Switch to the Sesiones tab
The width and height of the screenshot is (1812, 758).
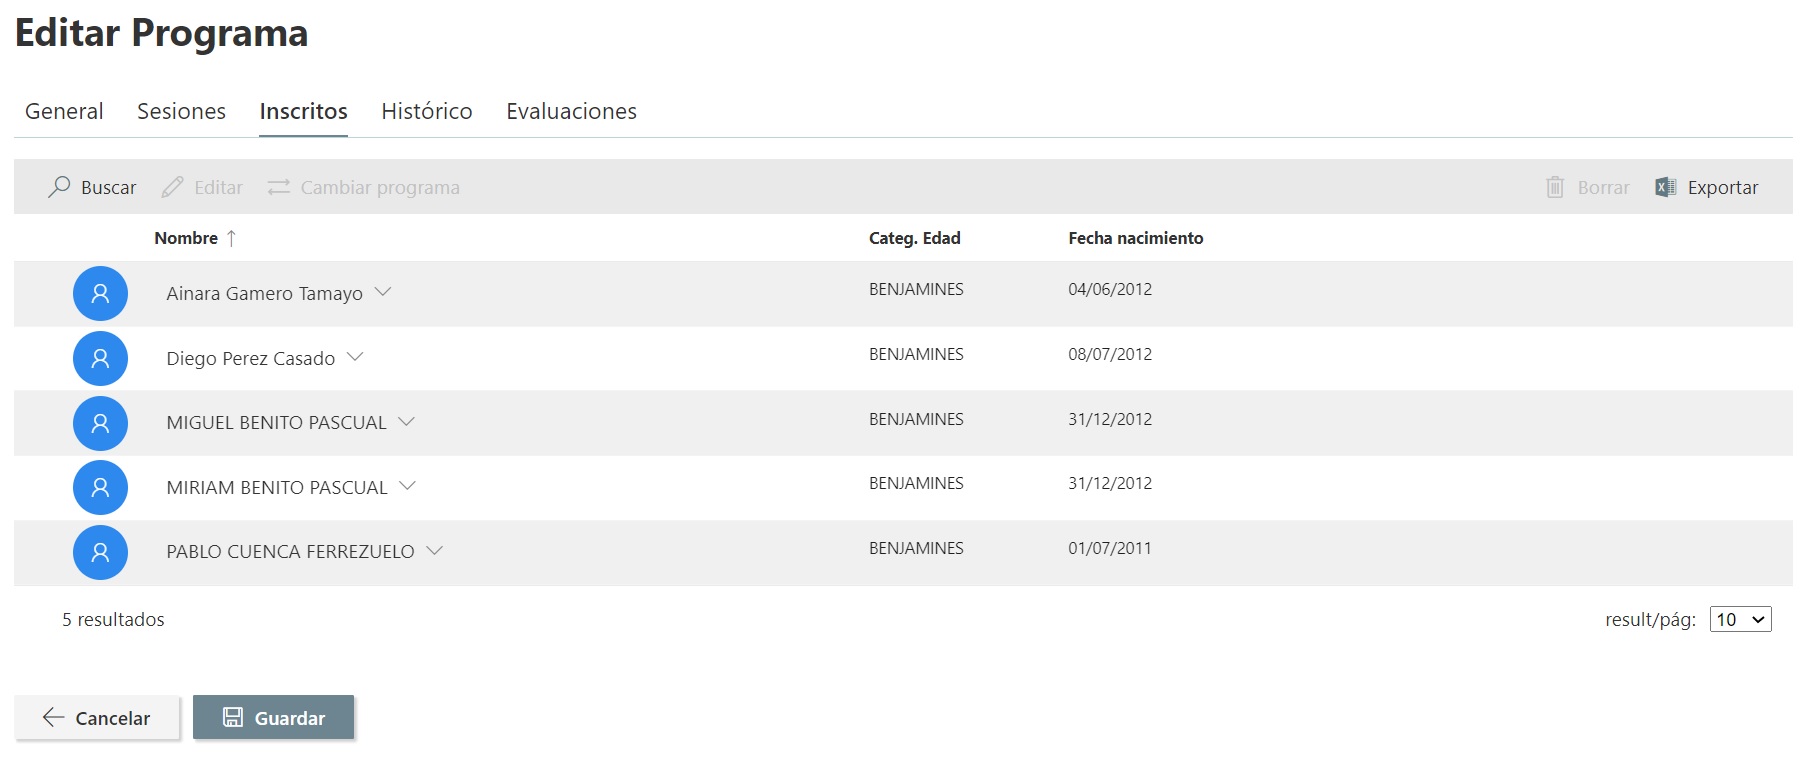pyautogui.click(x=181, y=111)
